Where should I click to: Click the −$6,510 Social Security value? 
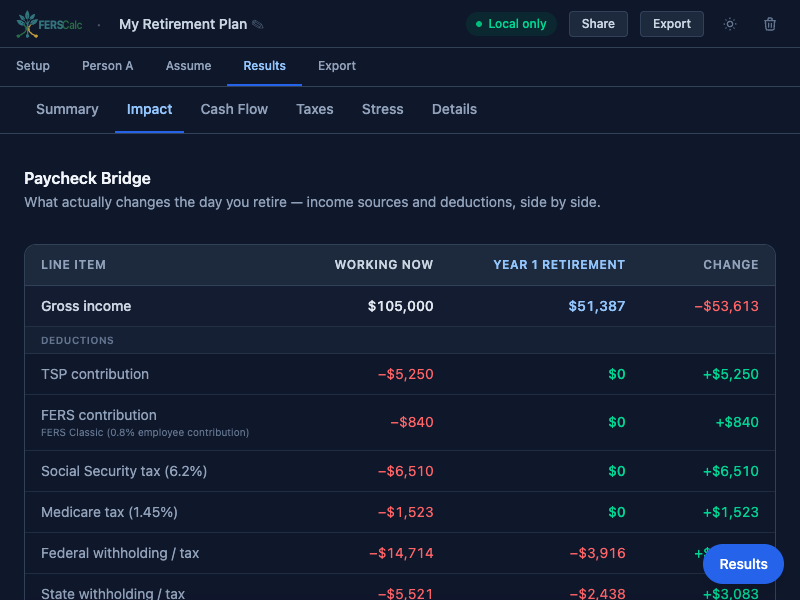click(x=406, y=471)
